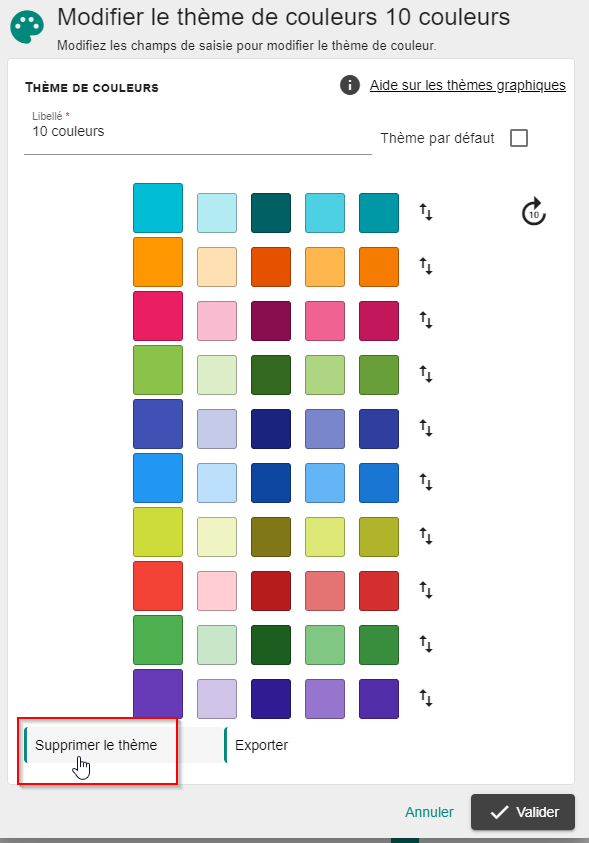Click the info icon beside the help link
Image resolution: width=589 pixels, height=843 pixels.
coord(349,85)
